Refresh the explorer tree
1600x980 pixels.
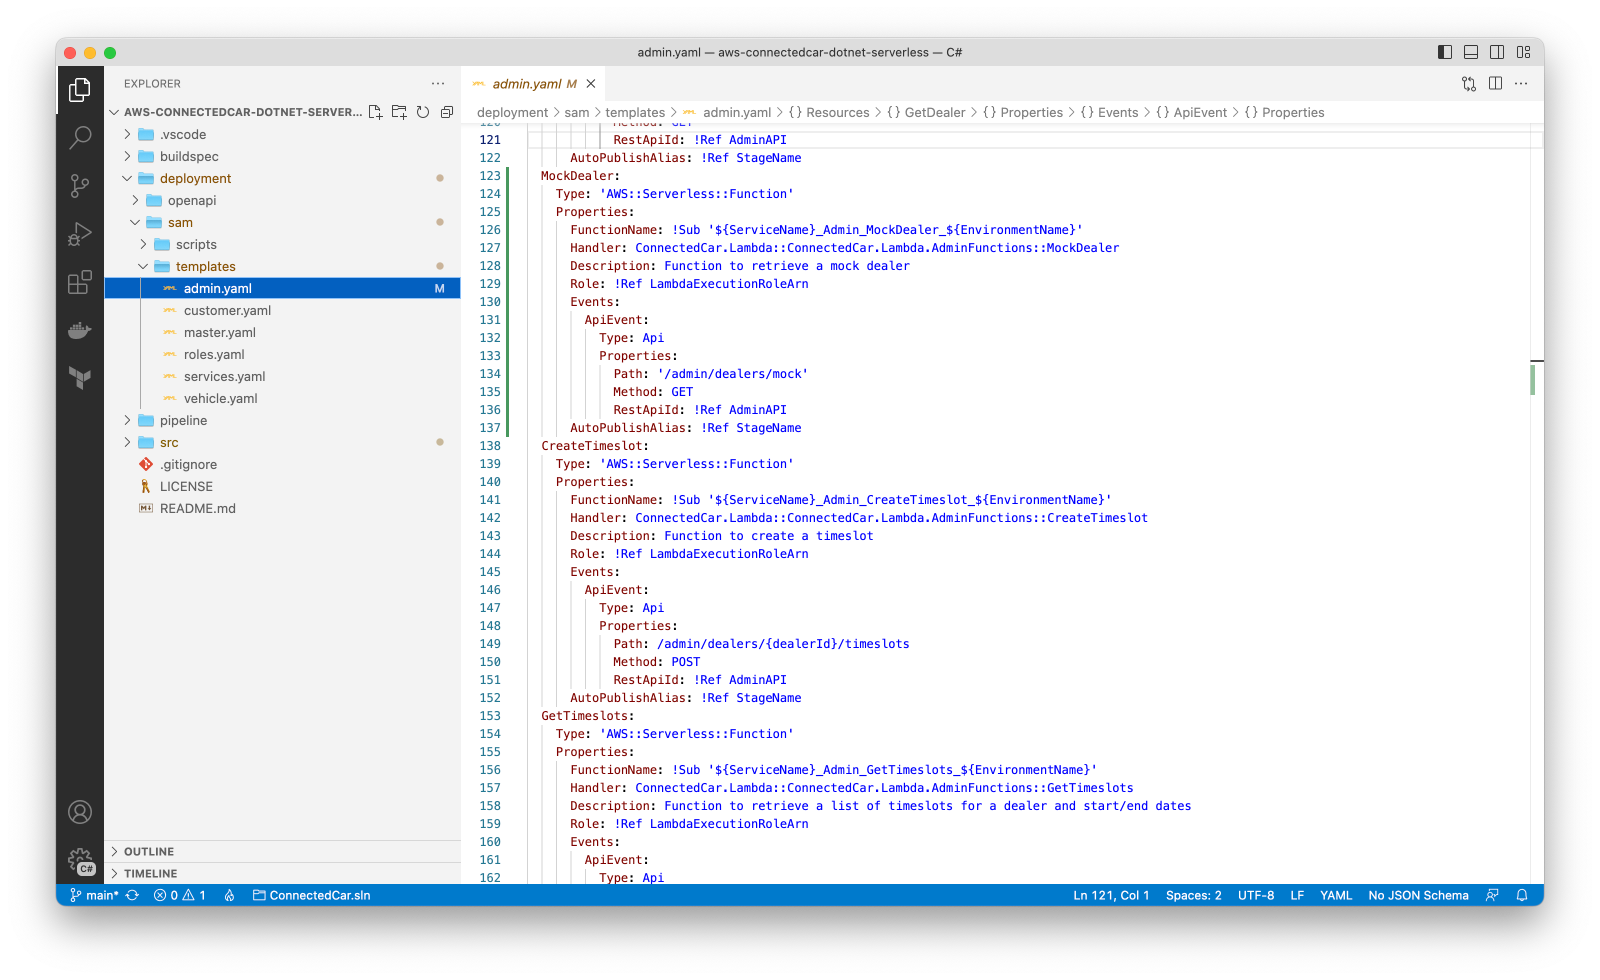click(423, 112)
